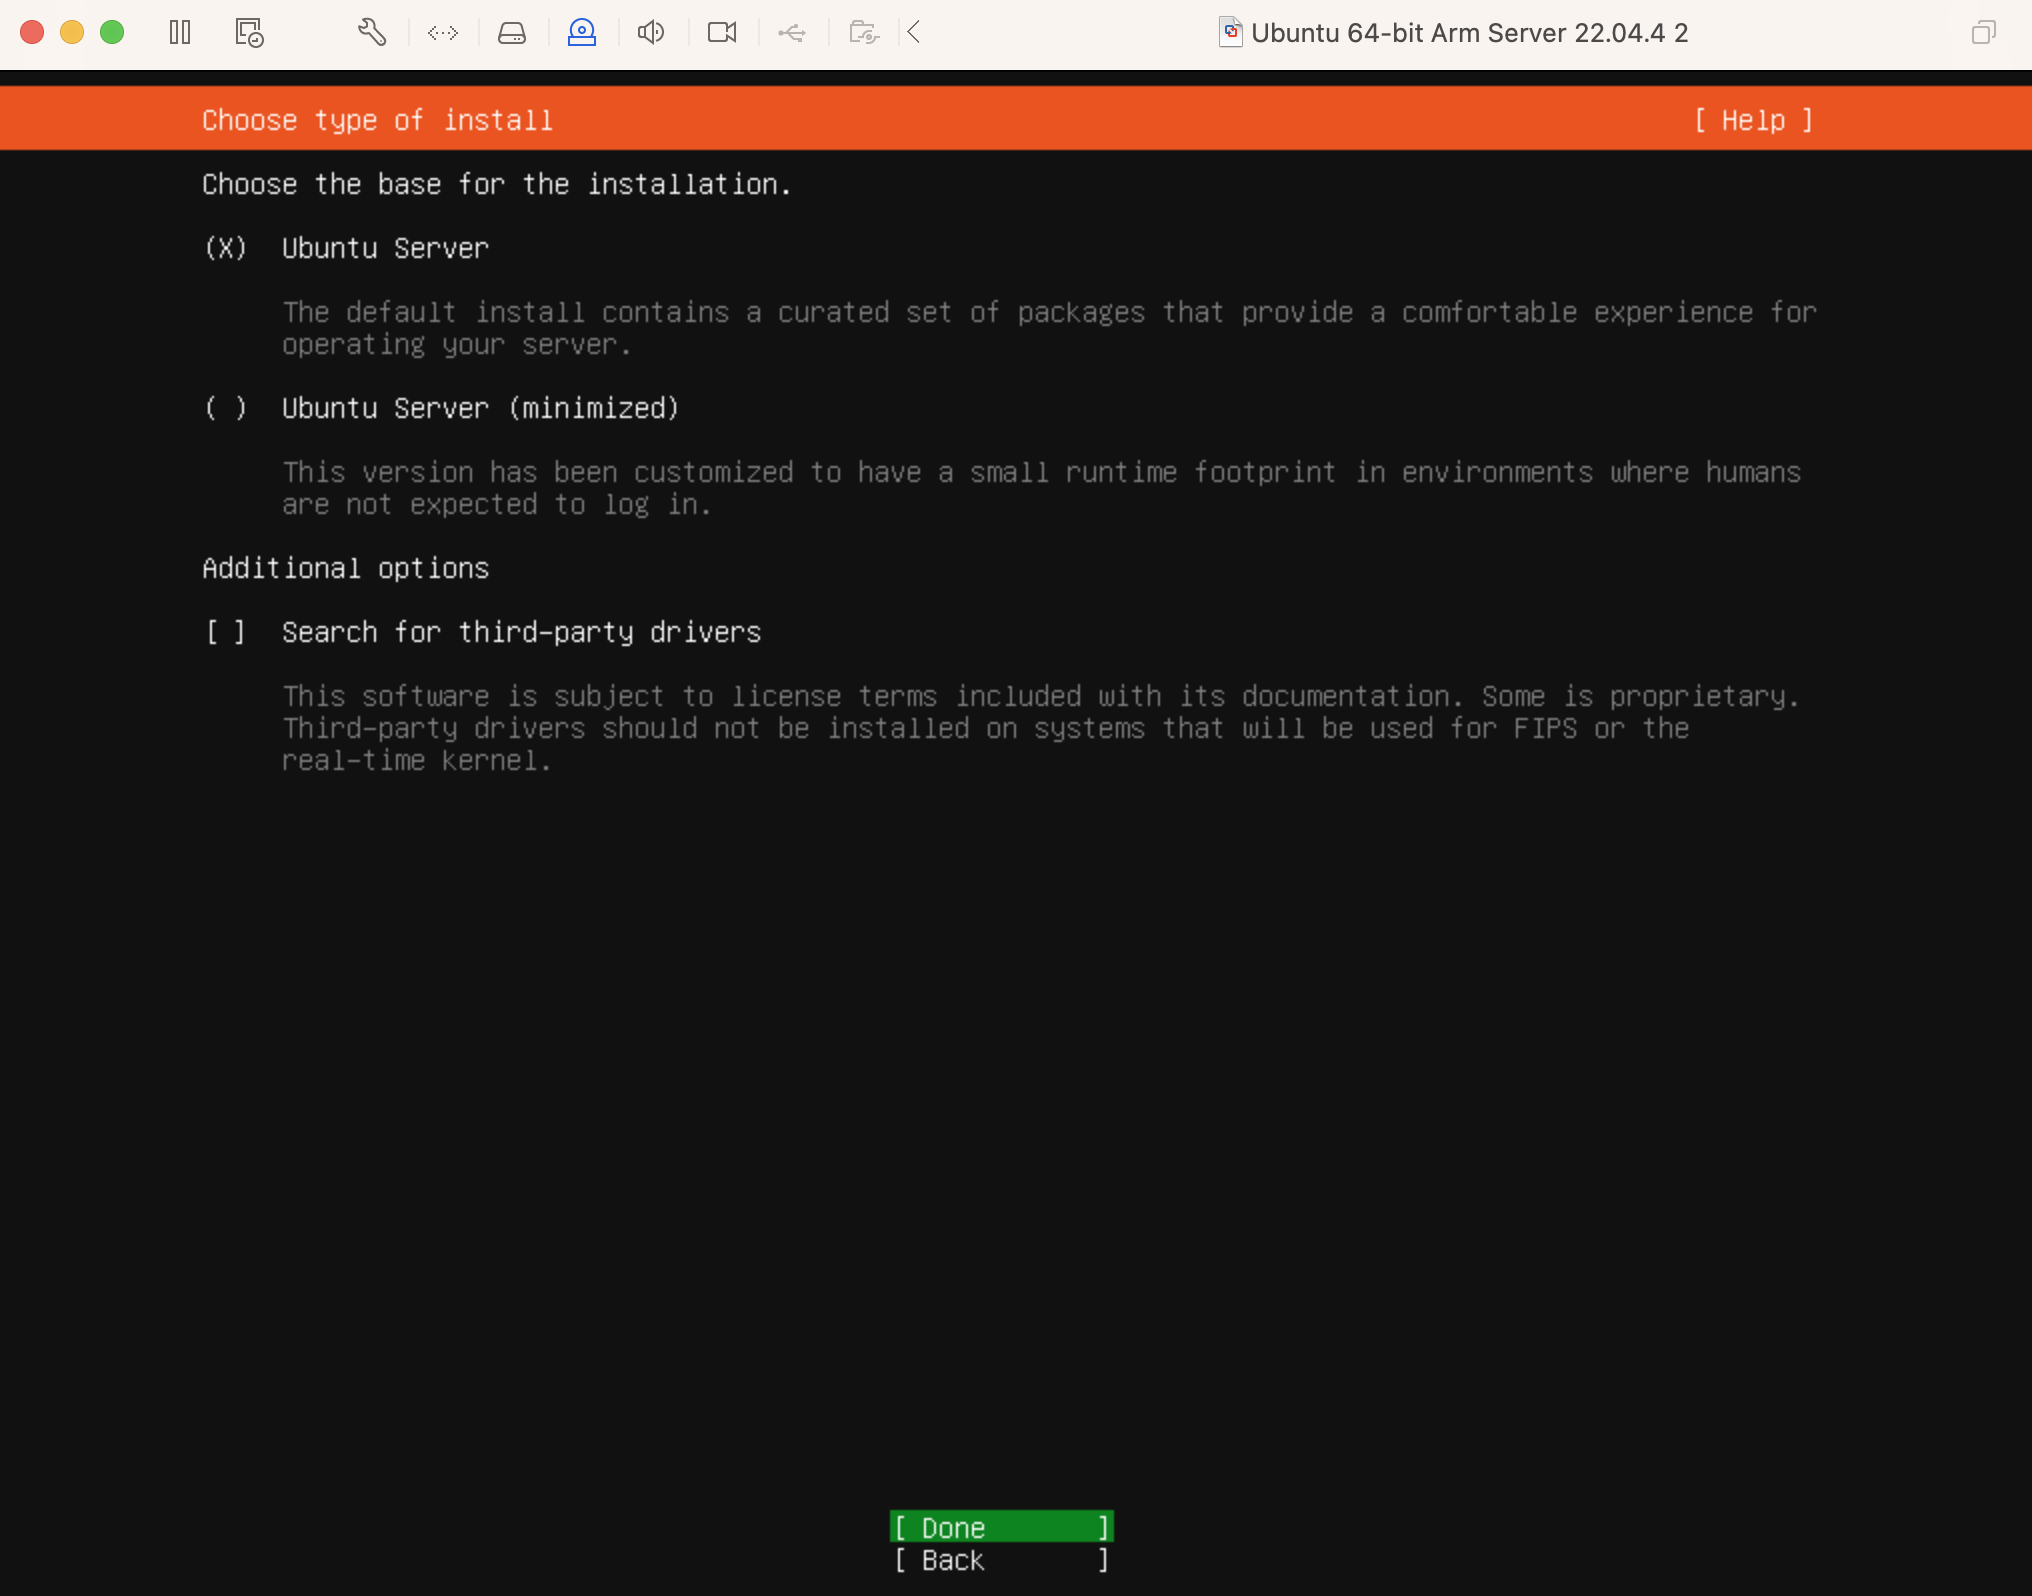The image size is (2032, 1596).
Task: Click the camera device icon
Action: tap(721, 33)
